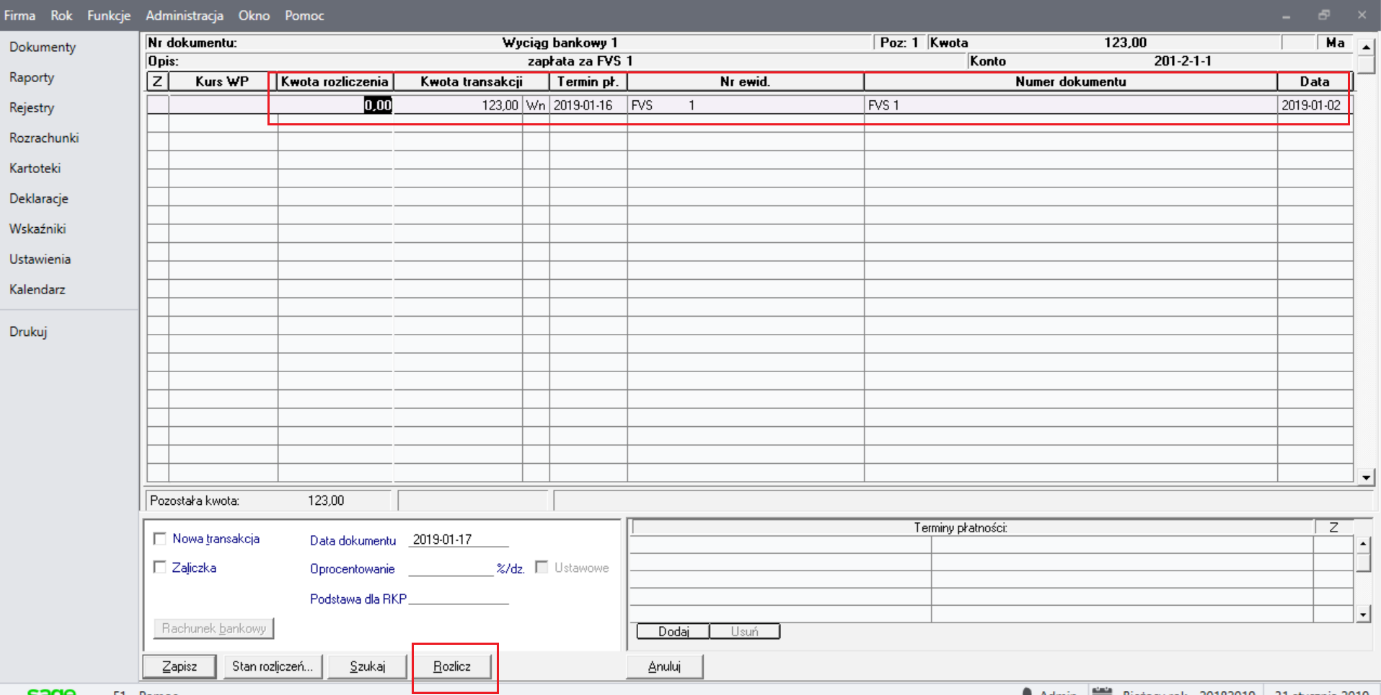Click the Opis text zapłata za FVS 1
The height and width of the screenshot is (695, 1381).
click(x=580, y=61)
